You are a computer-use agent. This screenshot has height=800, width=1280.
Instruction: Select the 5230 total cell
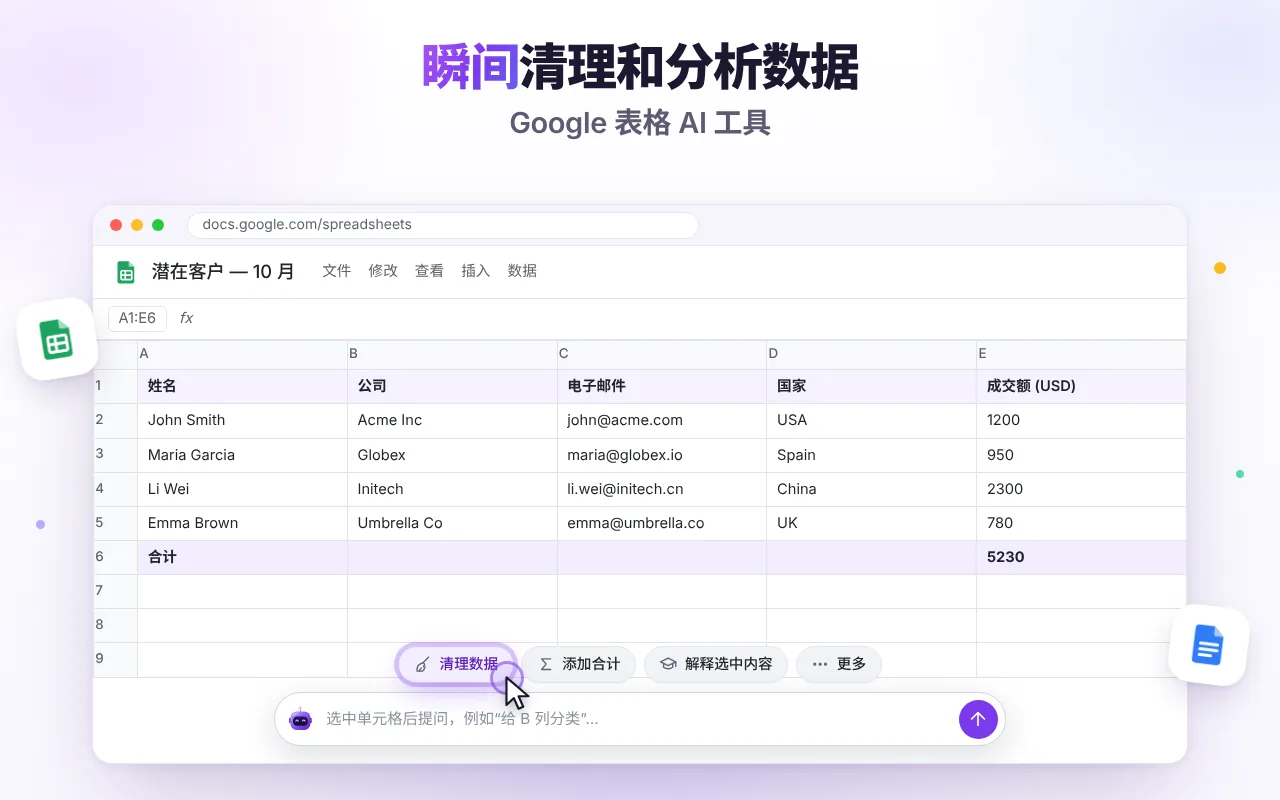(1081, 557)
